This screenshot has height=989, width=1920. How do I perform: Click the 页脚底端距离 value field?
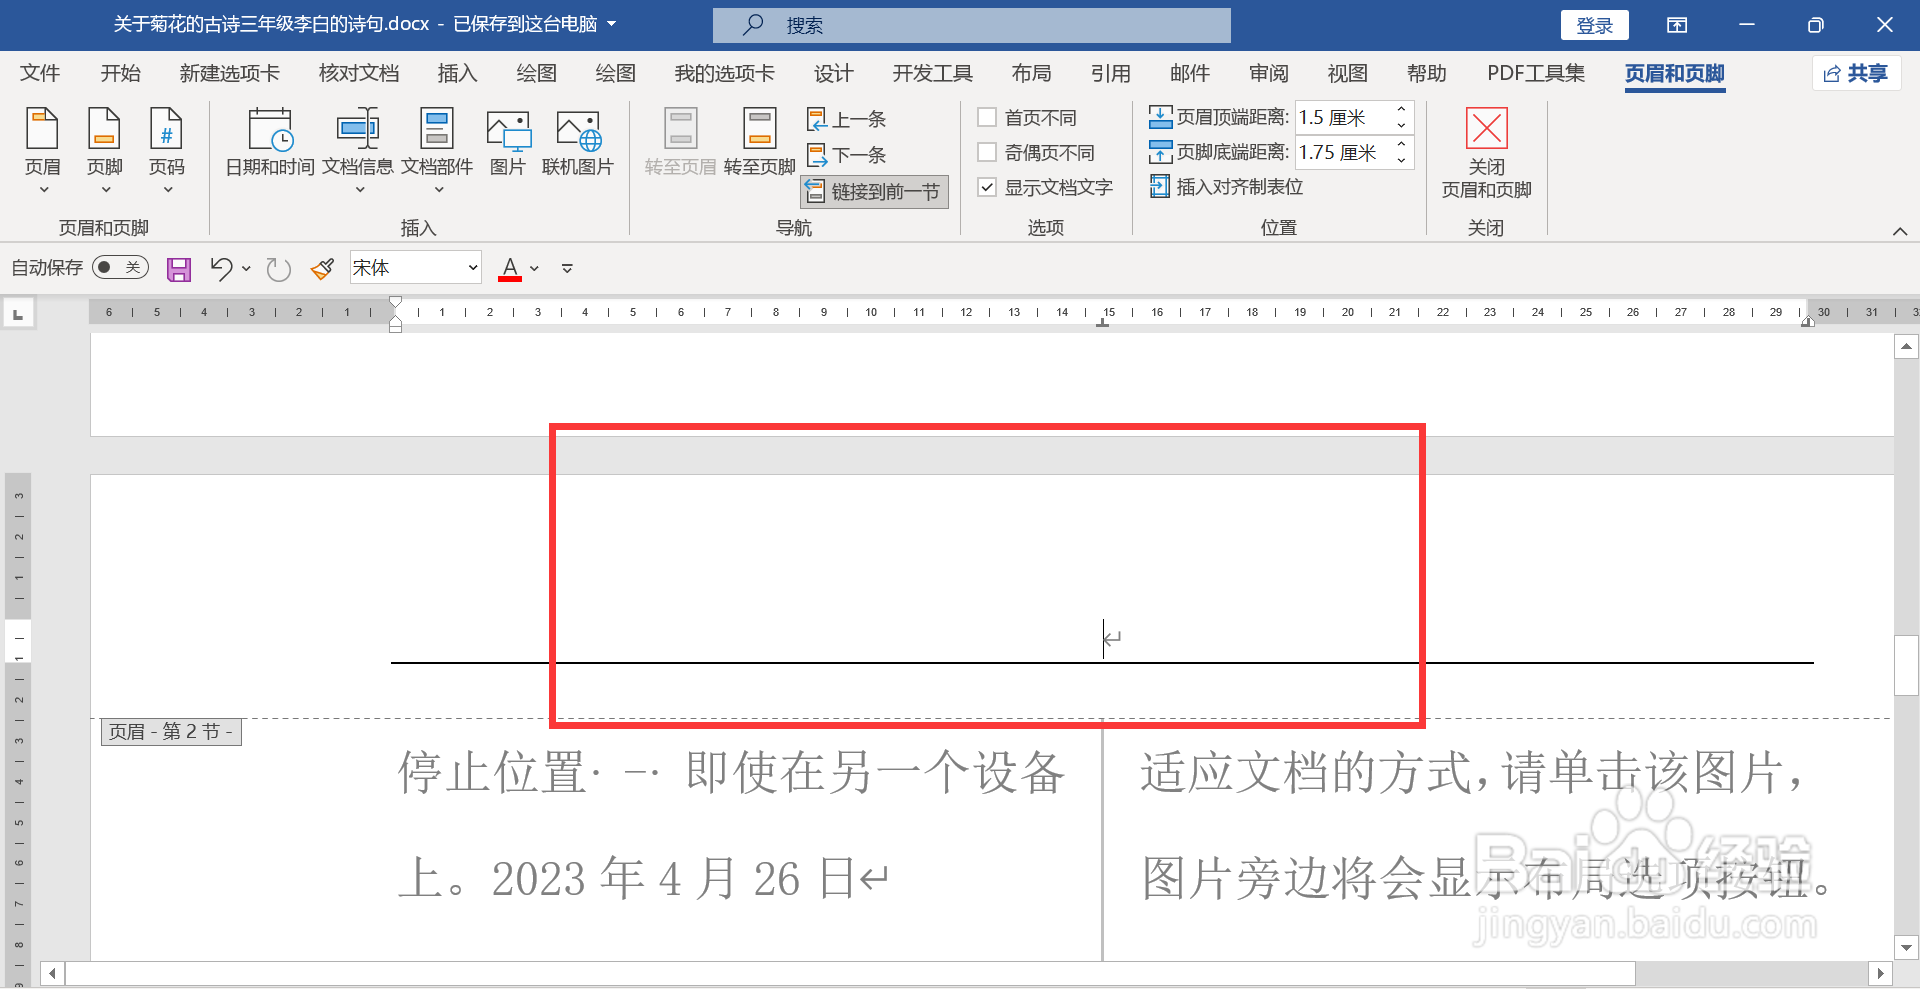click(1342, 152)
